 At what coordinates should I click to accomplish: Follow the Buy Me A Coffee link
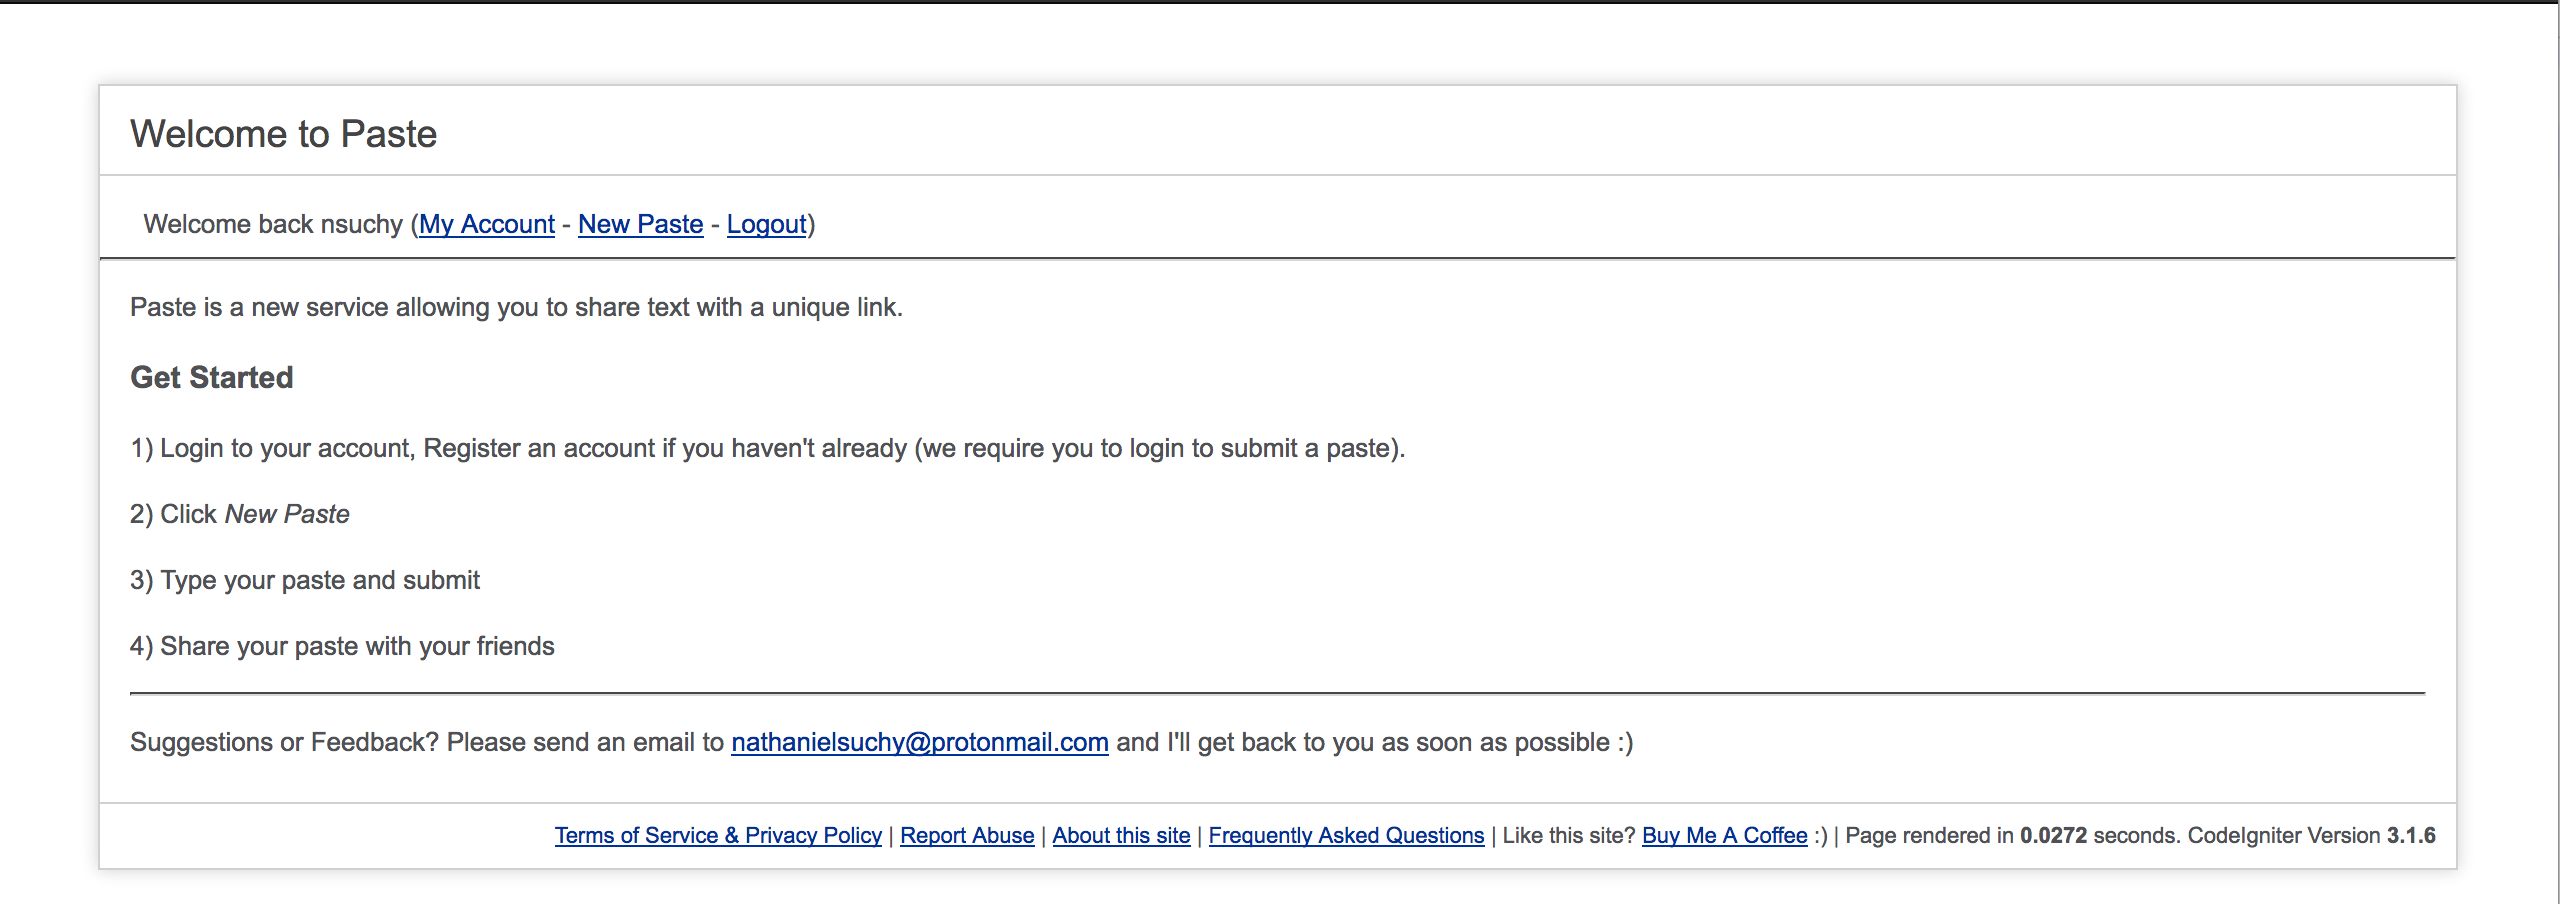click(1724, 835)
